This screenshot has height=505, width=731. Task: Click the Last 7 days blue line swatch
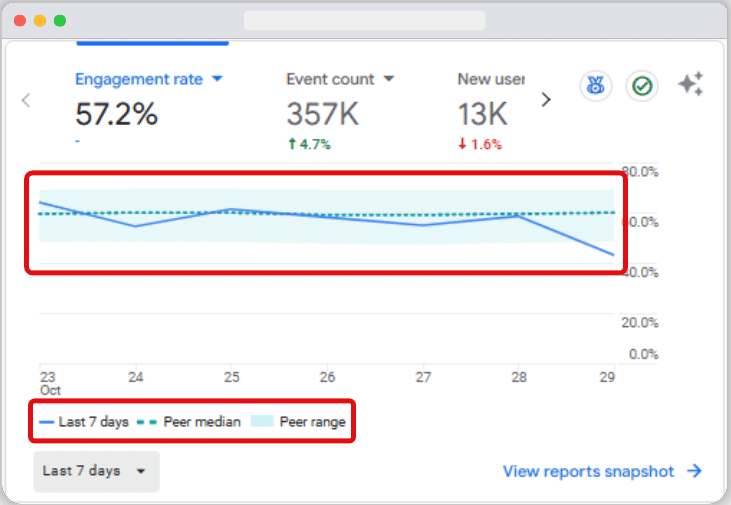(47, 422)
